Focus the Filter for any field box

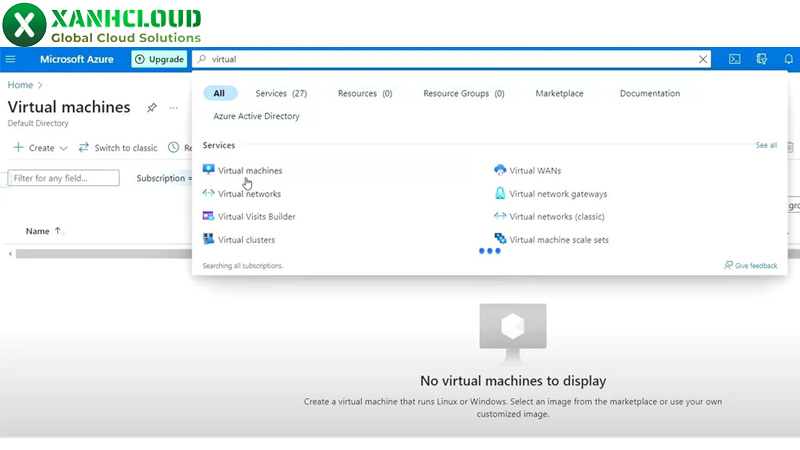coord(64,178)
